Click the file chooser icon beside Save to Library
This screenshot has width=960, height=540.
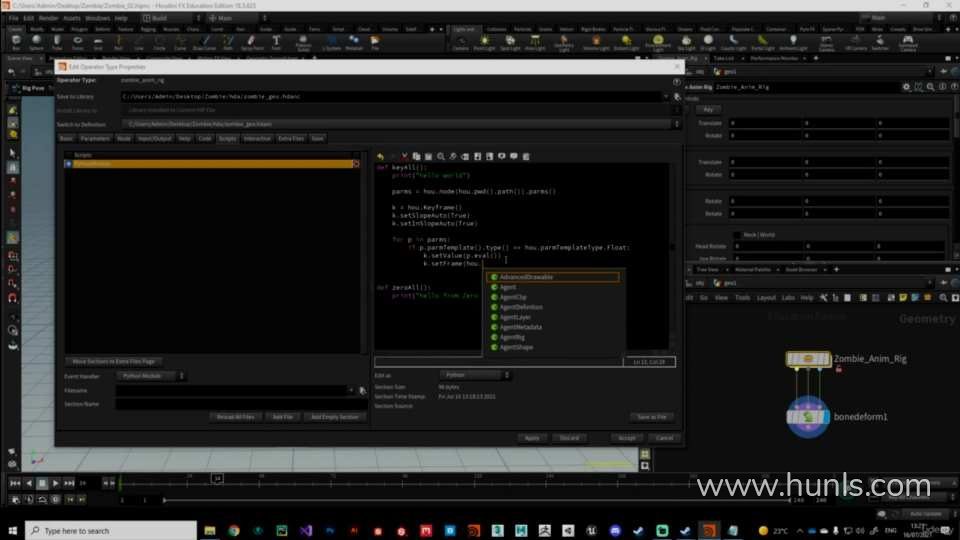[x=677, y=97]
